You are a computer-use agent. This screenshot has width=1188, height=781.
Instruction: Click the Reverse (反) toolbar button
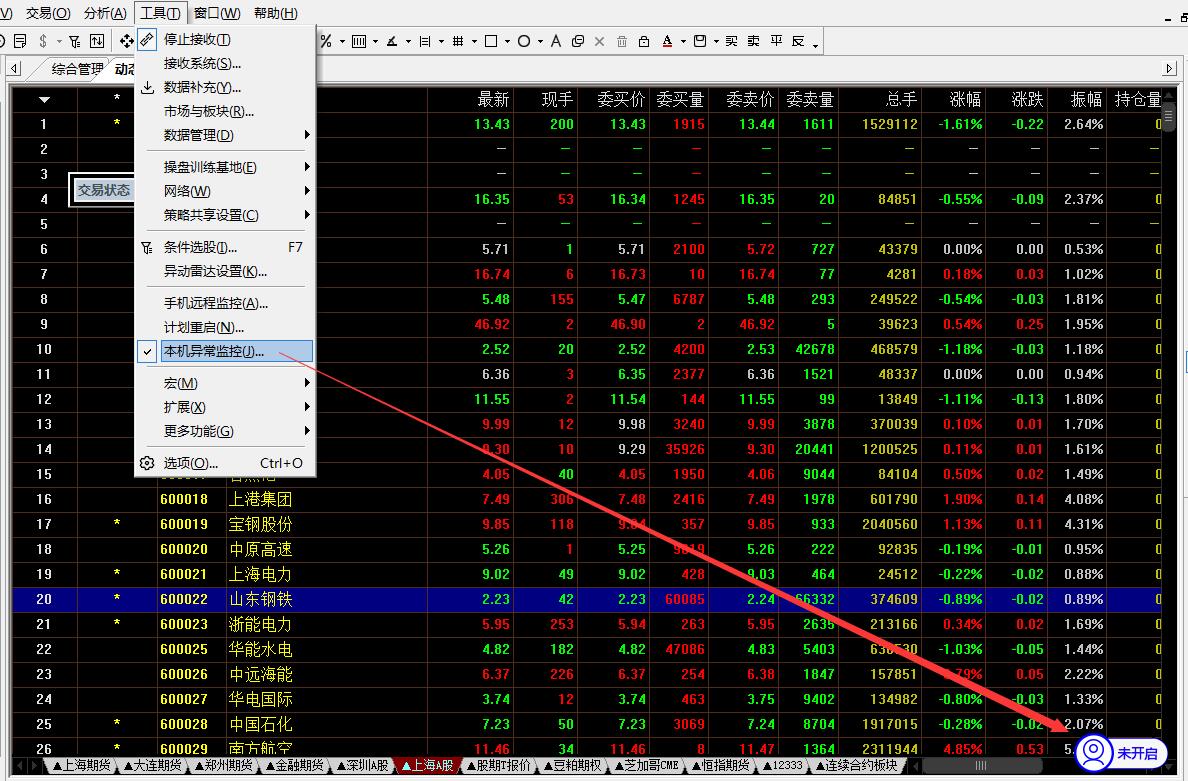coord(799,41)
